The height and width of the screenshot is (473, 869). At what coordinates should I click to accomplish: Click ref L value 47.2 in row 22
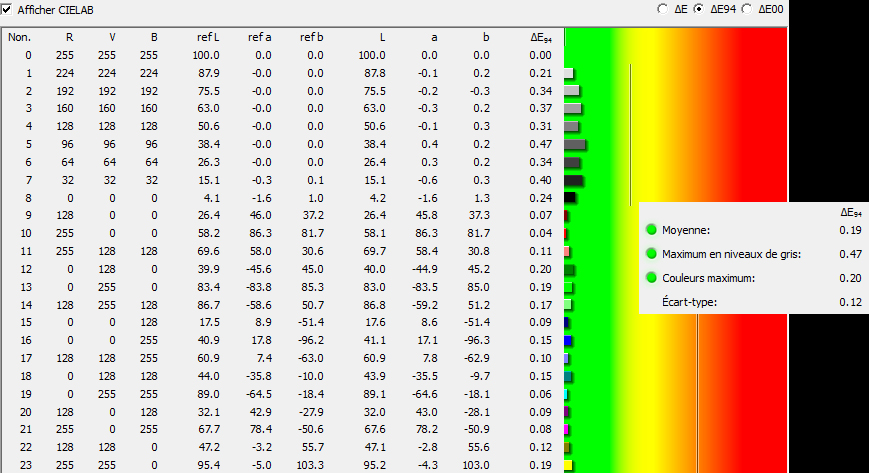point(209,447)
